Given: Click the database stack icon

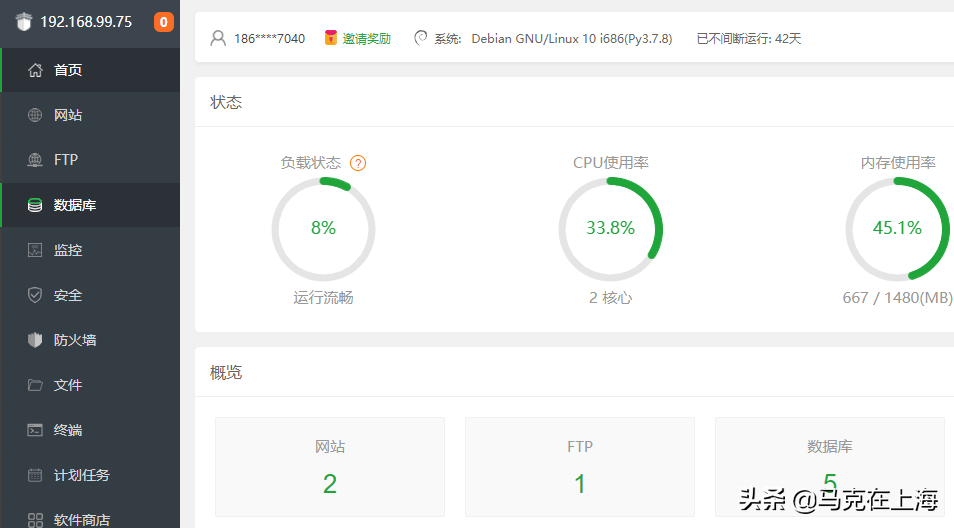Looking at the screenshot, I should [x=36, y=205].
